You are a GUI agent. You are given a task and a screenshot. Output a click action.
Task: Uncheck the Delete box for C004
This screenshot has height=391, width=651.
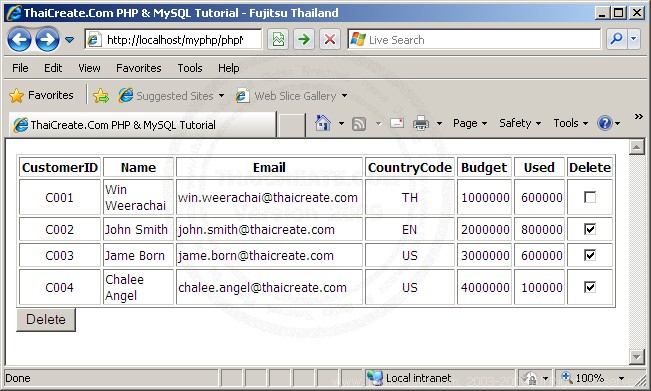590,287
